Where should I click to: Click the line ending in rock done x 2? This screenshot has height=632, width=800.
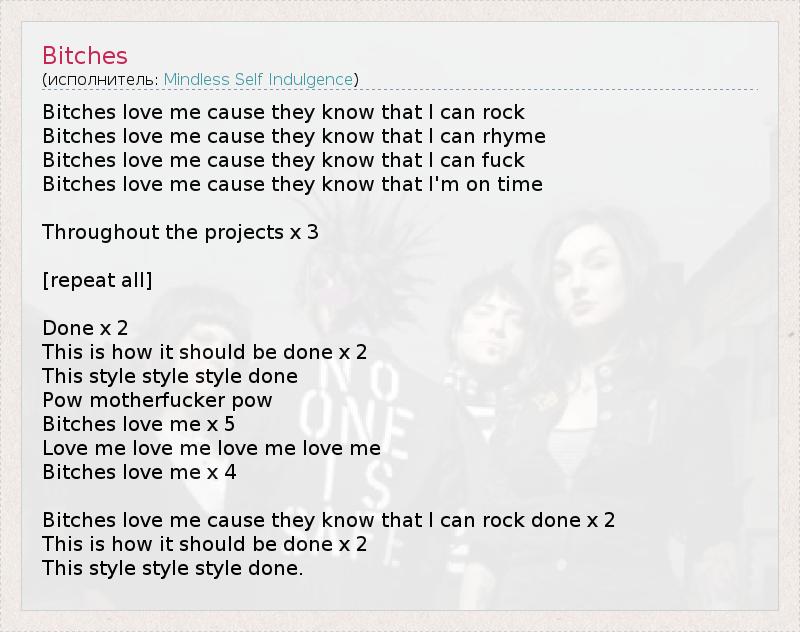[329, 520]
